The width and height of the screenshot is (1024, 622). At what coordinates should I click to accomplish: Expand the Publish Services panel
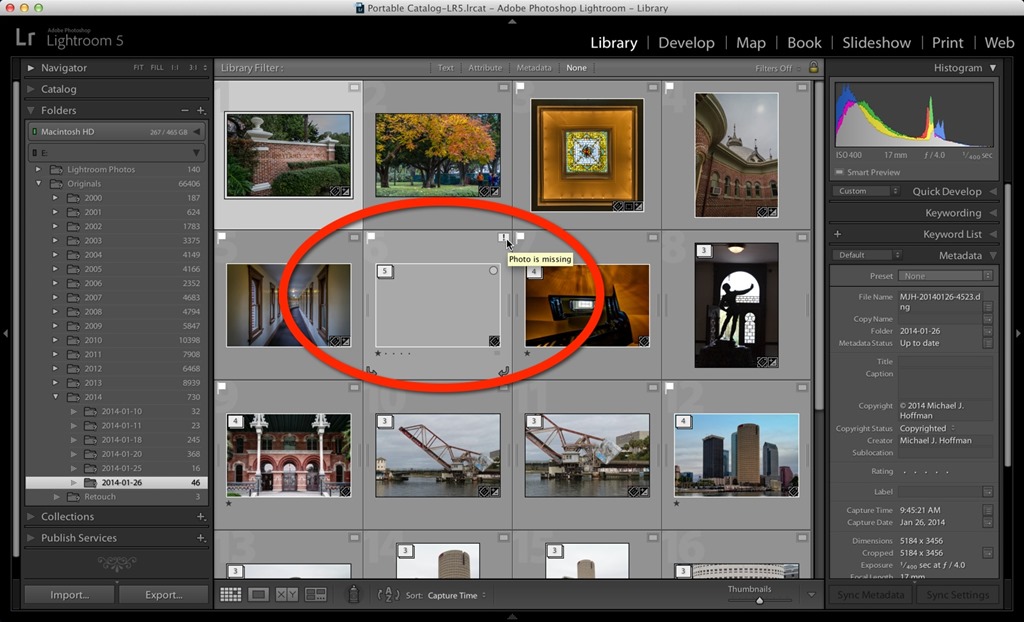point(31,538)
